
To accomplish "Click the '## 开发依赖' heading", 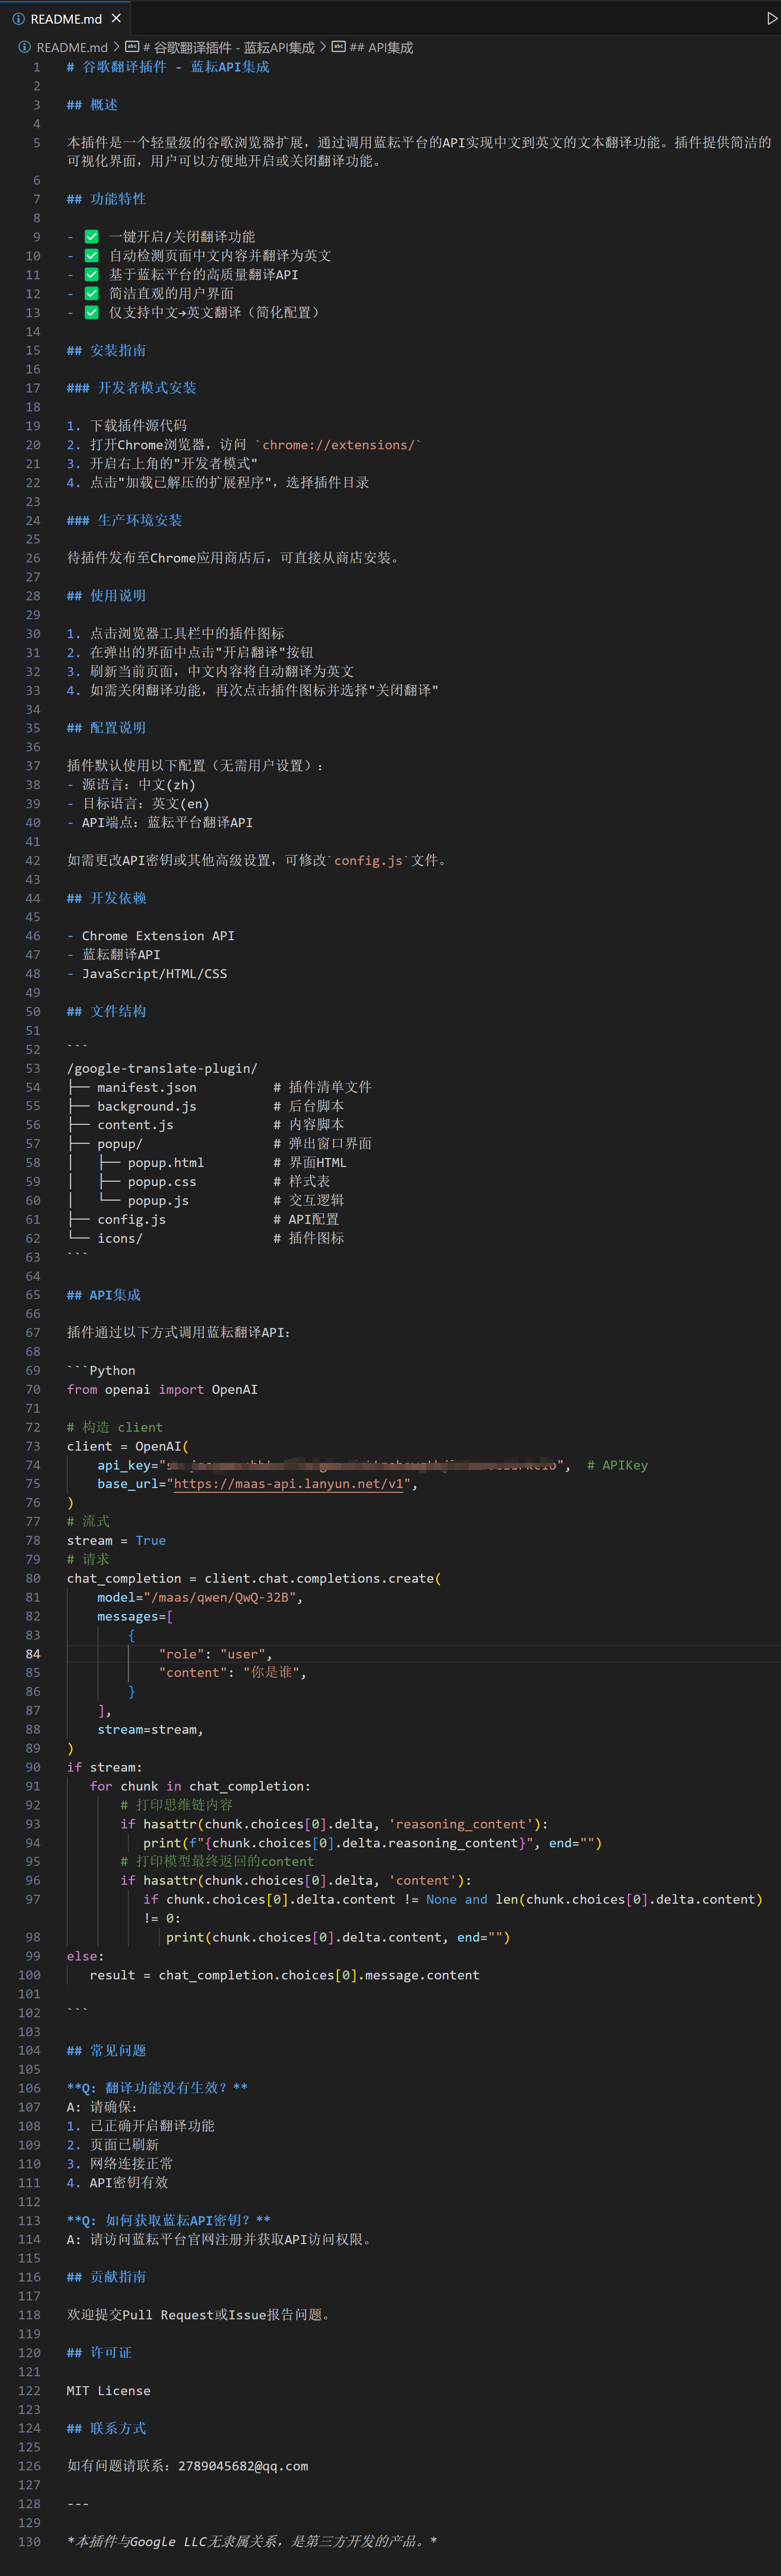I will pos(106,898).
